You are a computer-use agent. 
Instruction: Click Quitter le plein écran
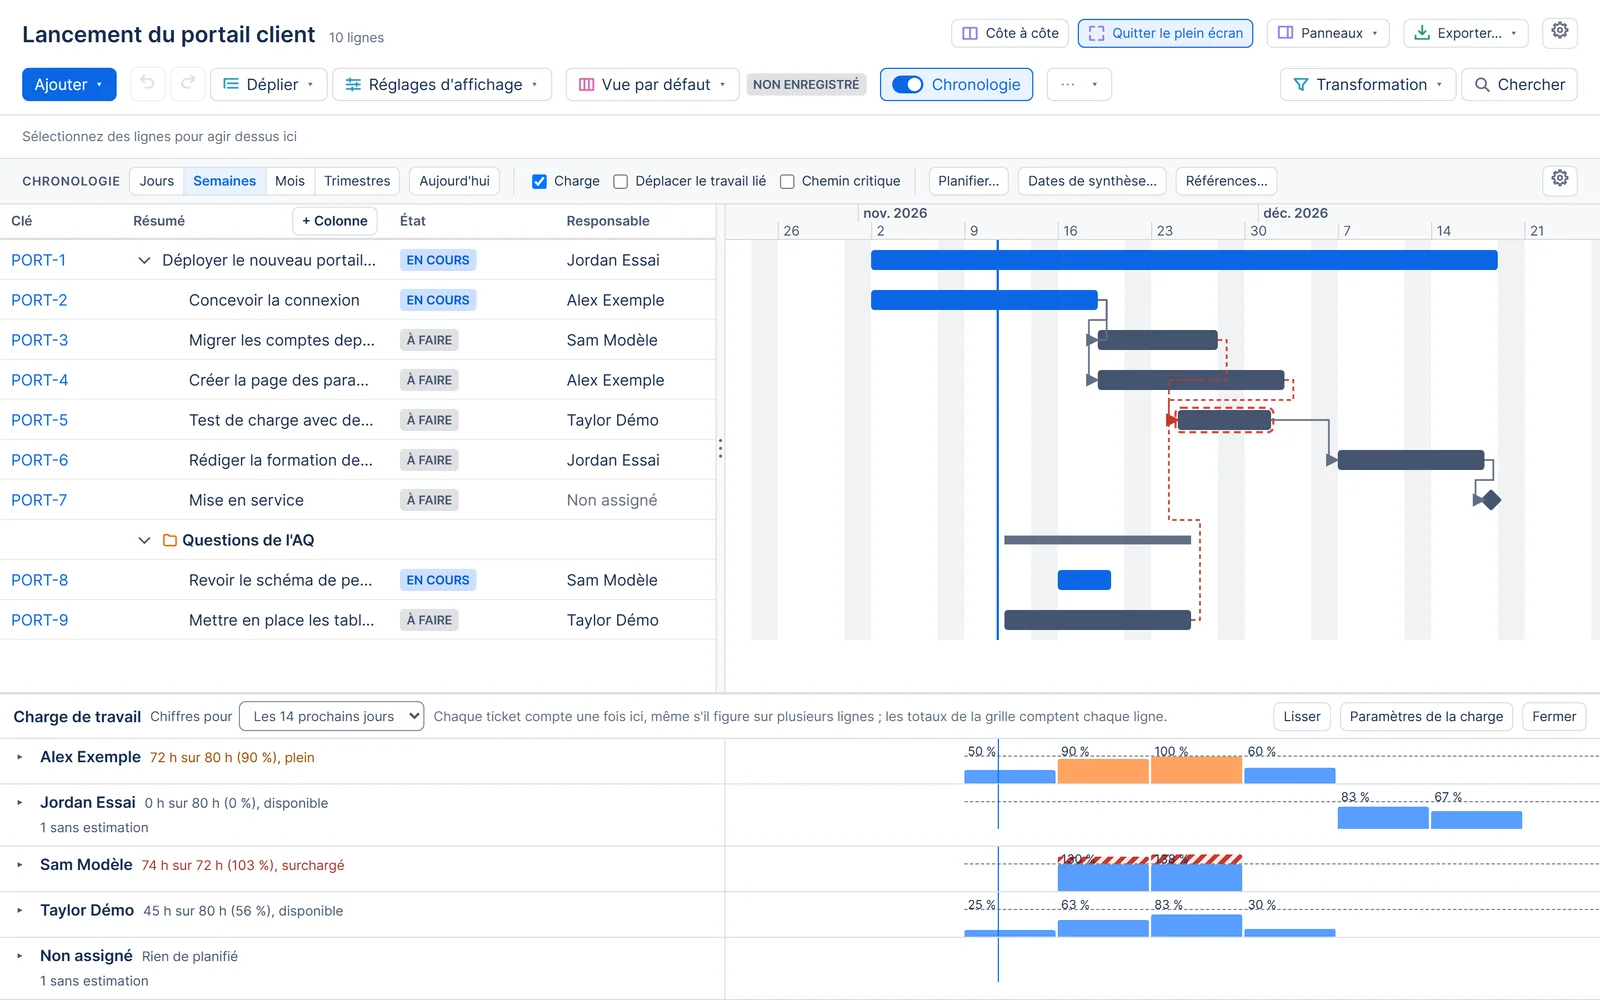click(x=1165, y=33)
